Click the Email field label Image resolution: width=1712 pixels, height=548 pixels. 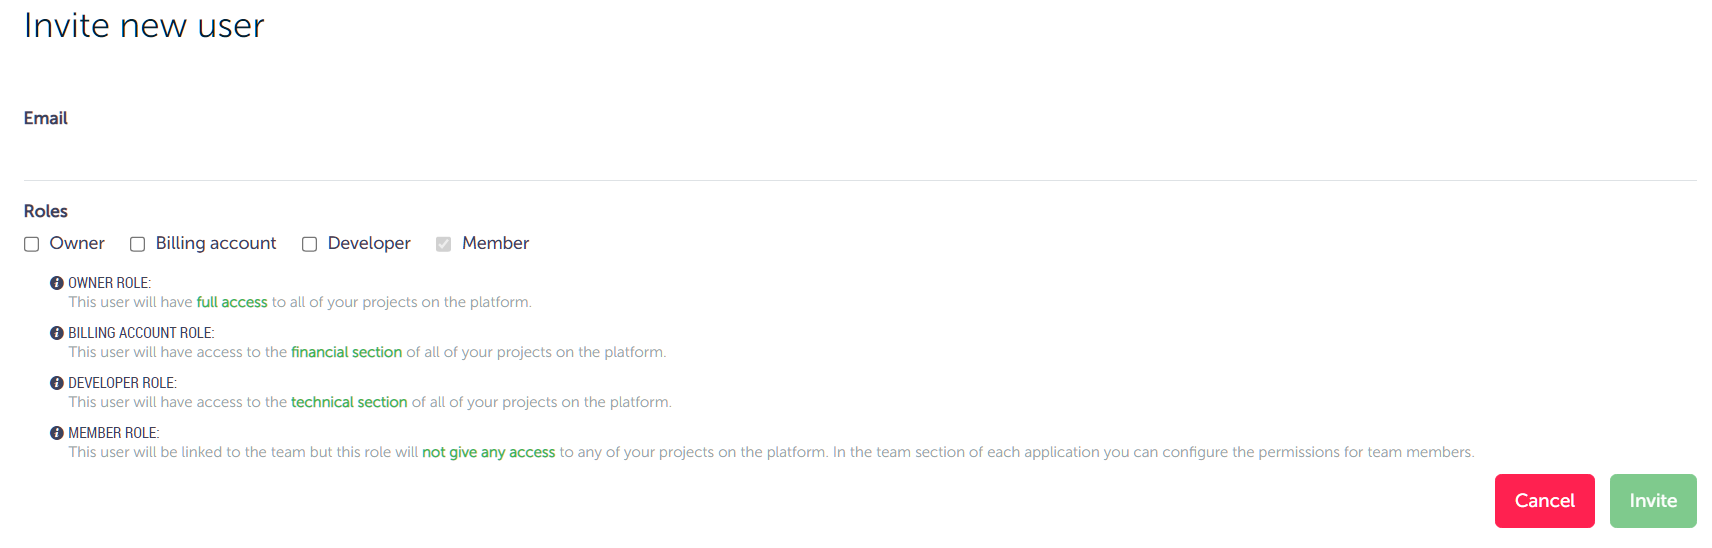pos(46,118)
